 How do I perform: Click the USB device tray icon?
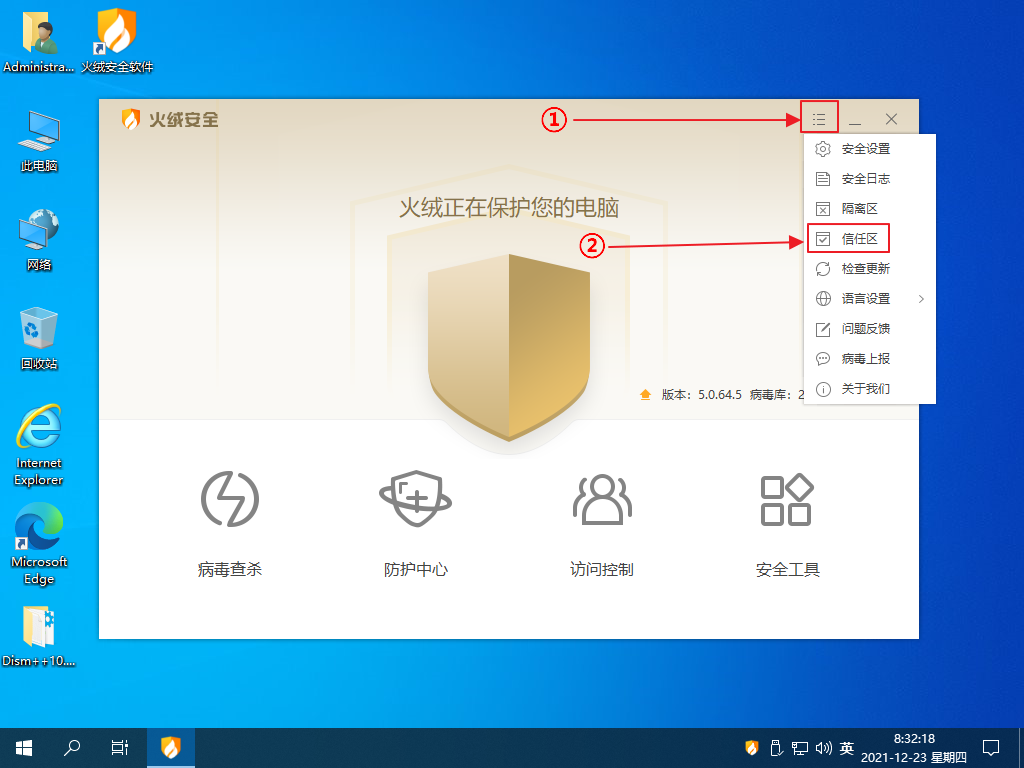tap(776, 748)
